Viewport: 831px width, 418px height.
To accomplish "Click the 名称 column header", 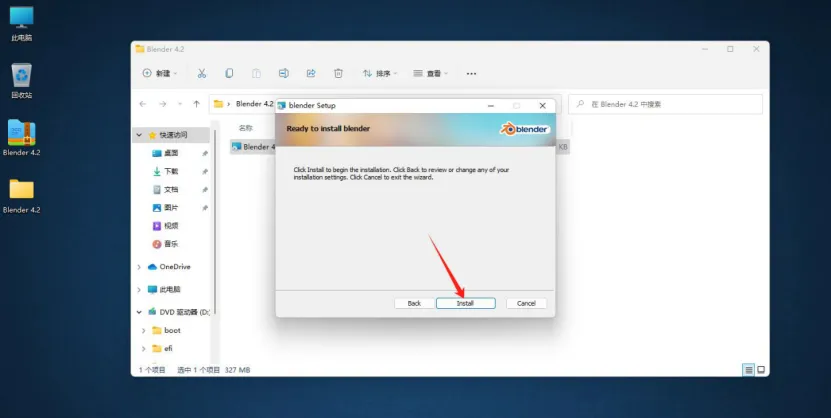I will click(245, 128).
